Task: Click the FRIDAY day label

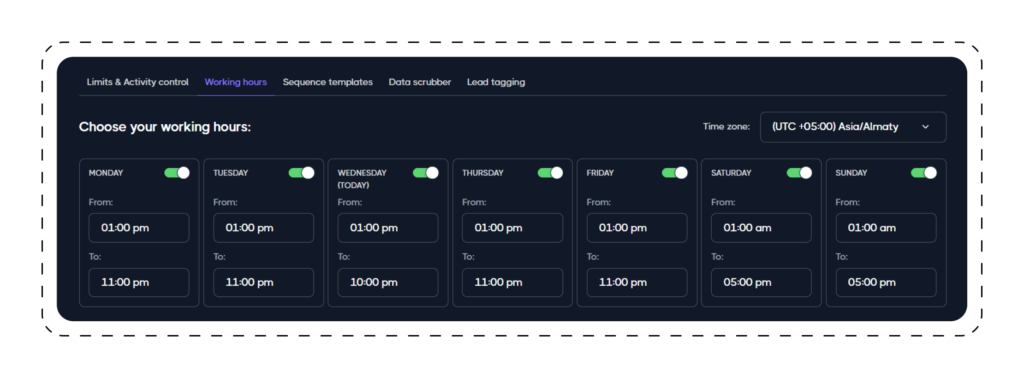Action: pyautogui.click(x=600, y=173)
